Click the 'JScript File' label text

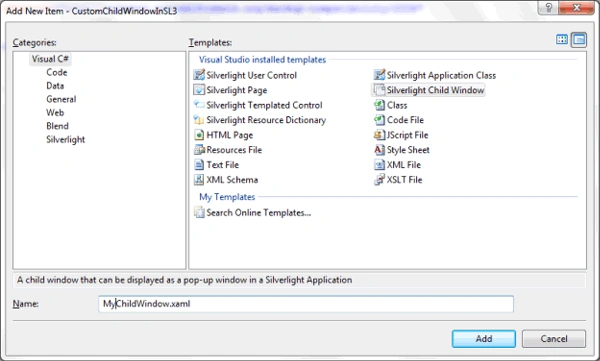(x=408, y=135)
